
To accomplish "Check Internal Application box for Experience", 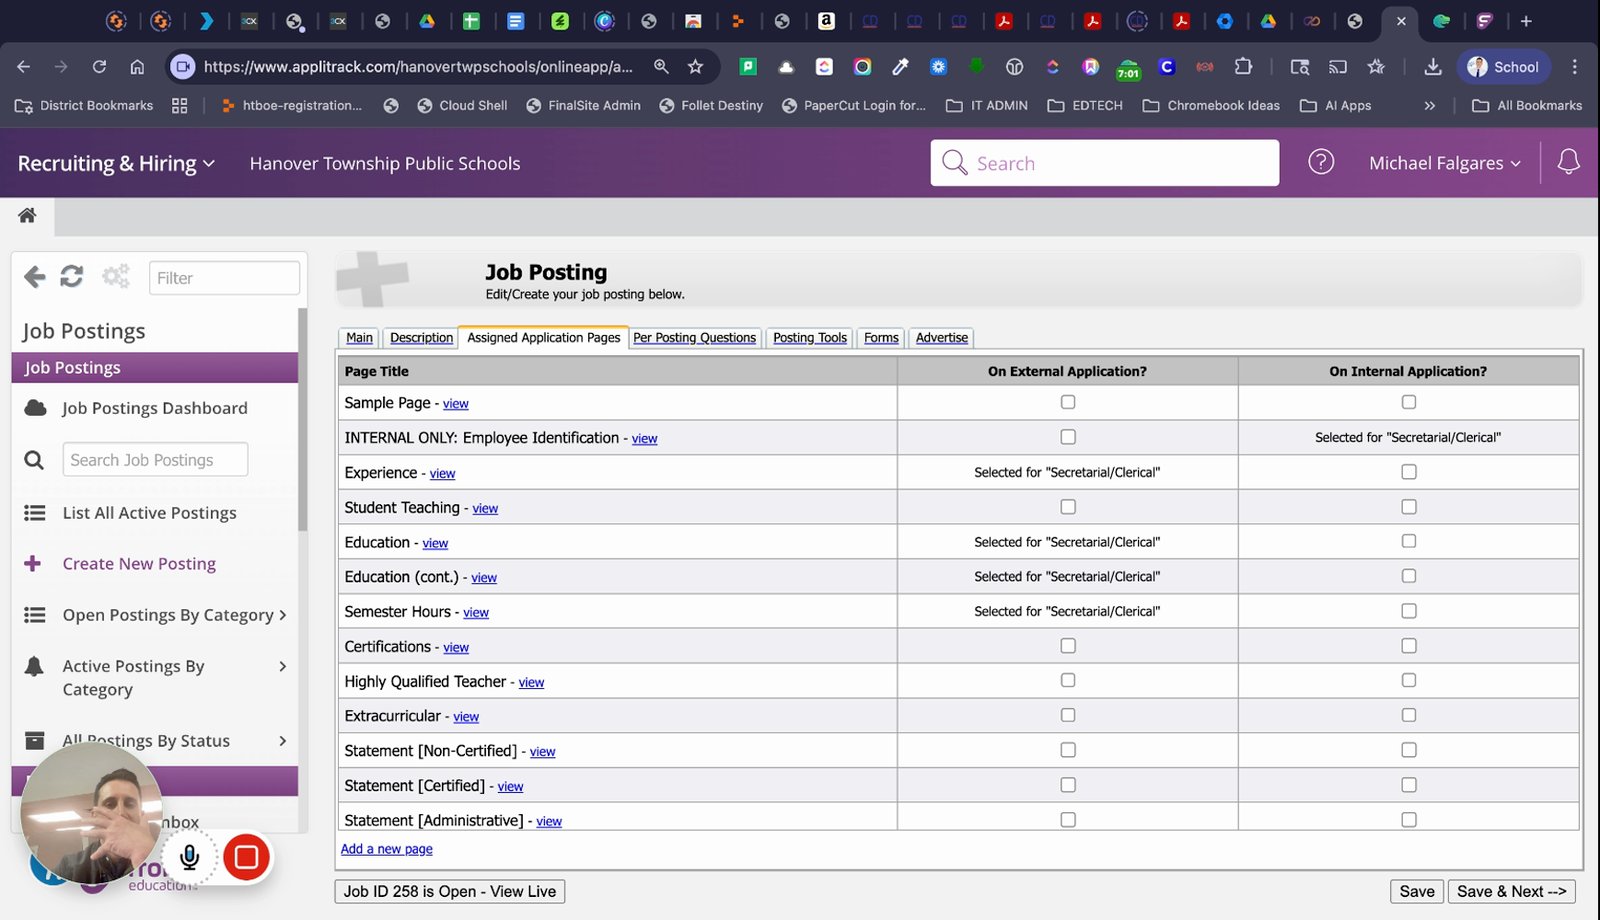I will pos(1409,472).
